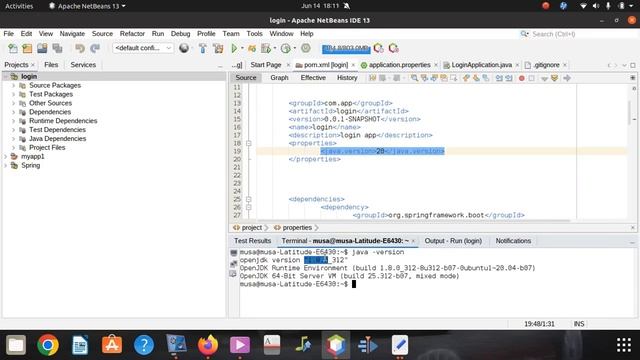The image size is (640, 360).
Task: Undo the last edit via toolbar
Action: pyautogui.click(x=80, y=49)
